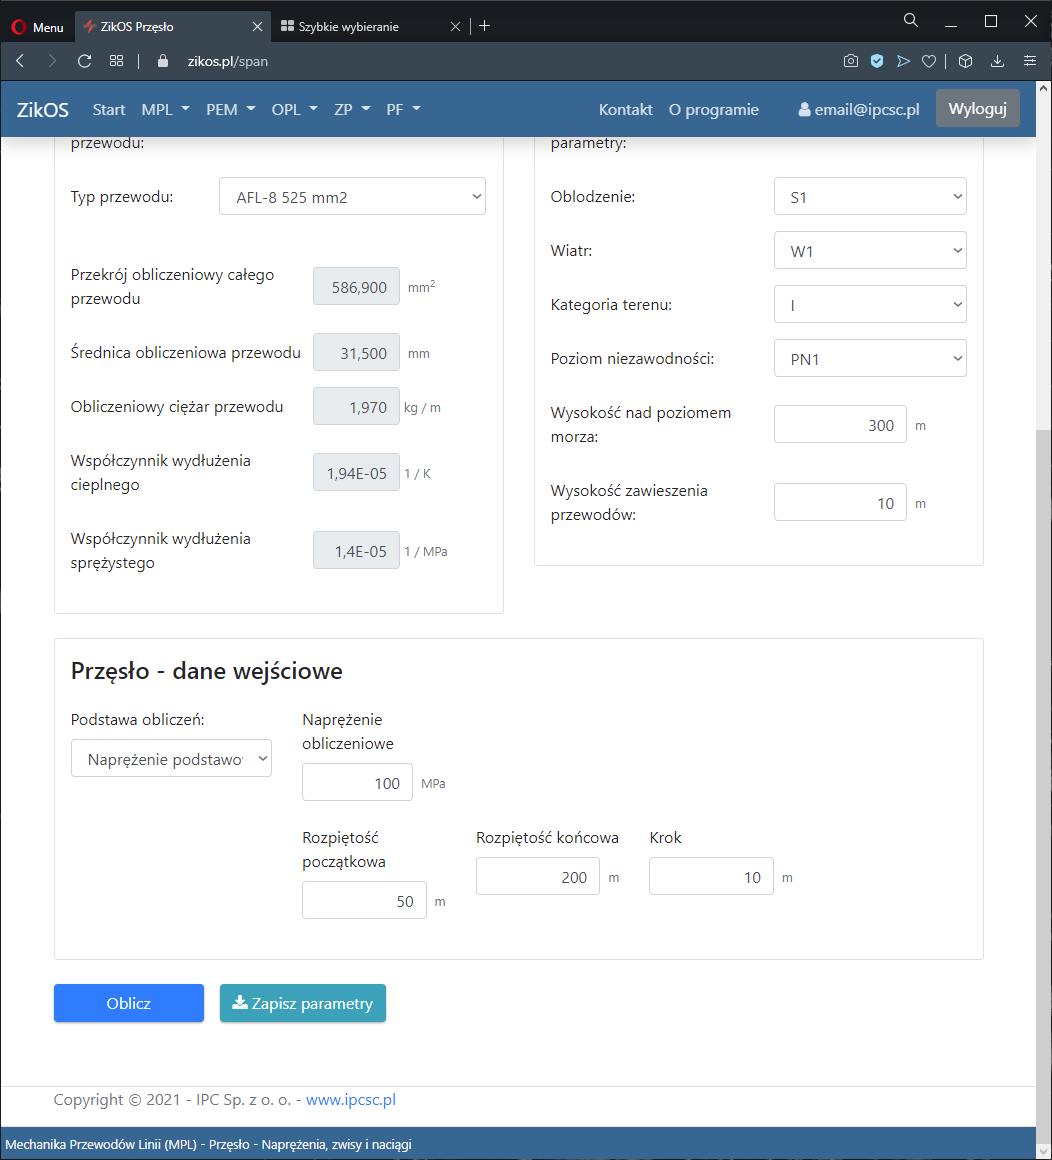Open the Podstawa obliczeń select box
The image size is (1052, 1160).
click(x=171, y=759)
